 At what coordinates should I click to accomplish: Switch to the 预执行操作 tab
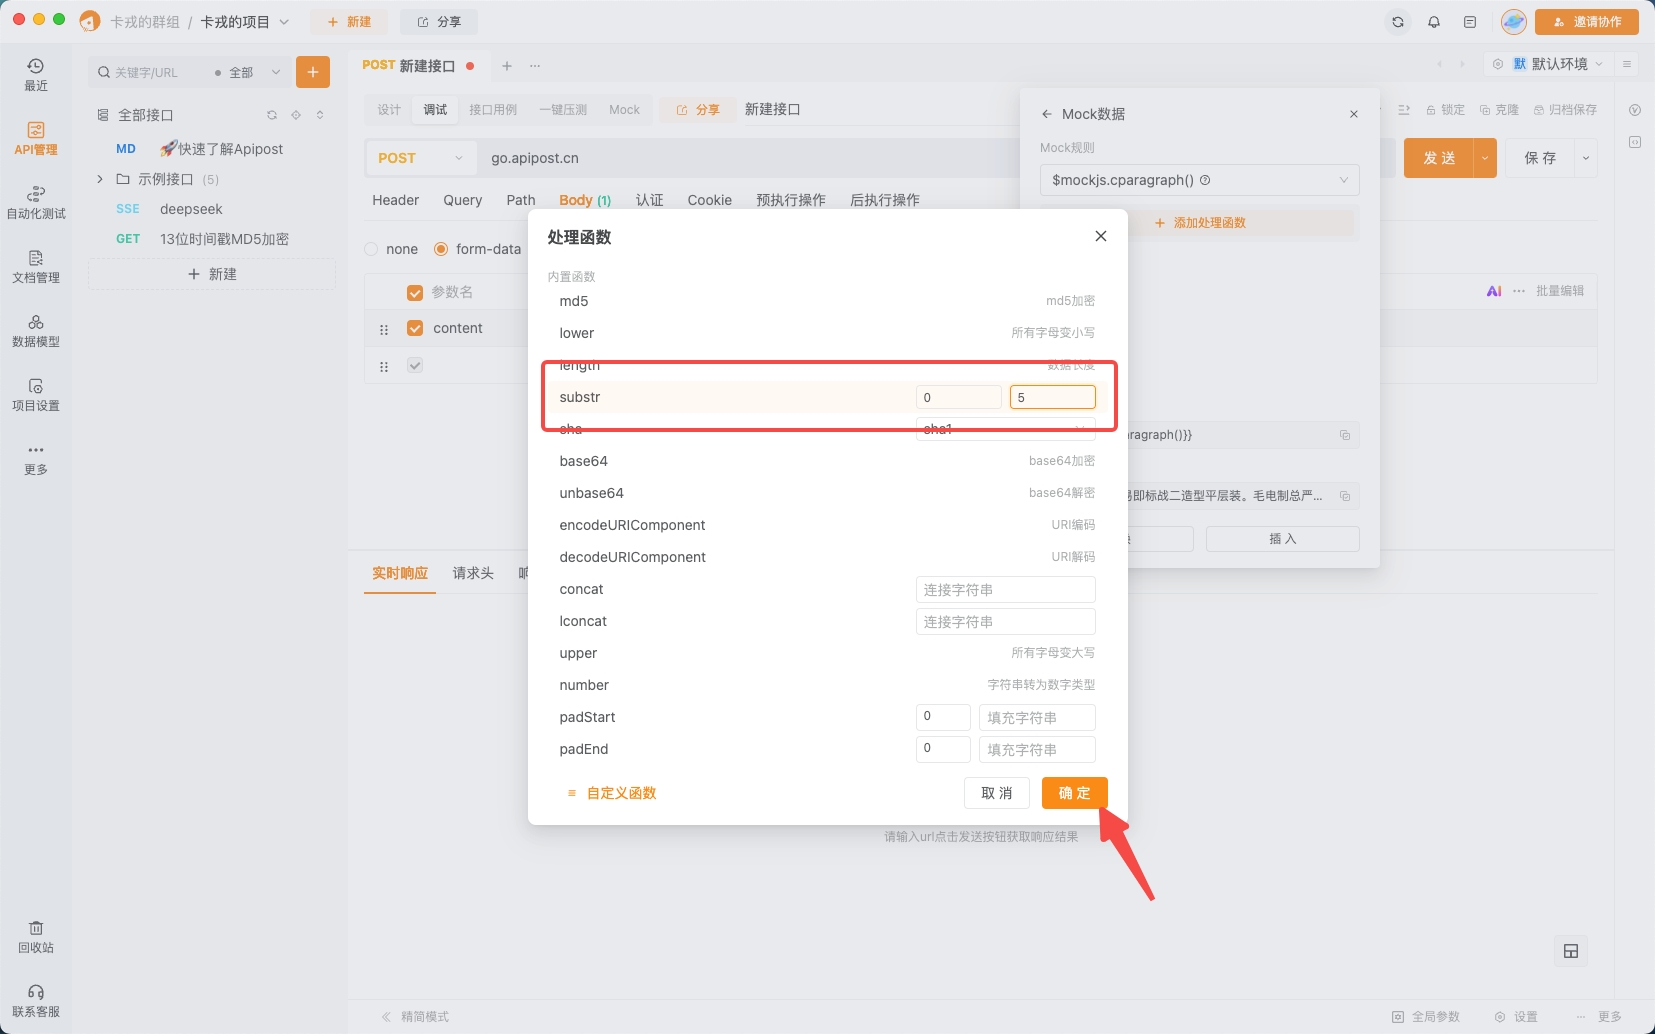tap(791, 200)
